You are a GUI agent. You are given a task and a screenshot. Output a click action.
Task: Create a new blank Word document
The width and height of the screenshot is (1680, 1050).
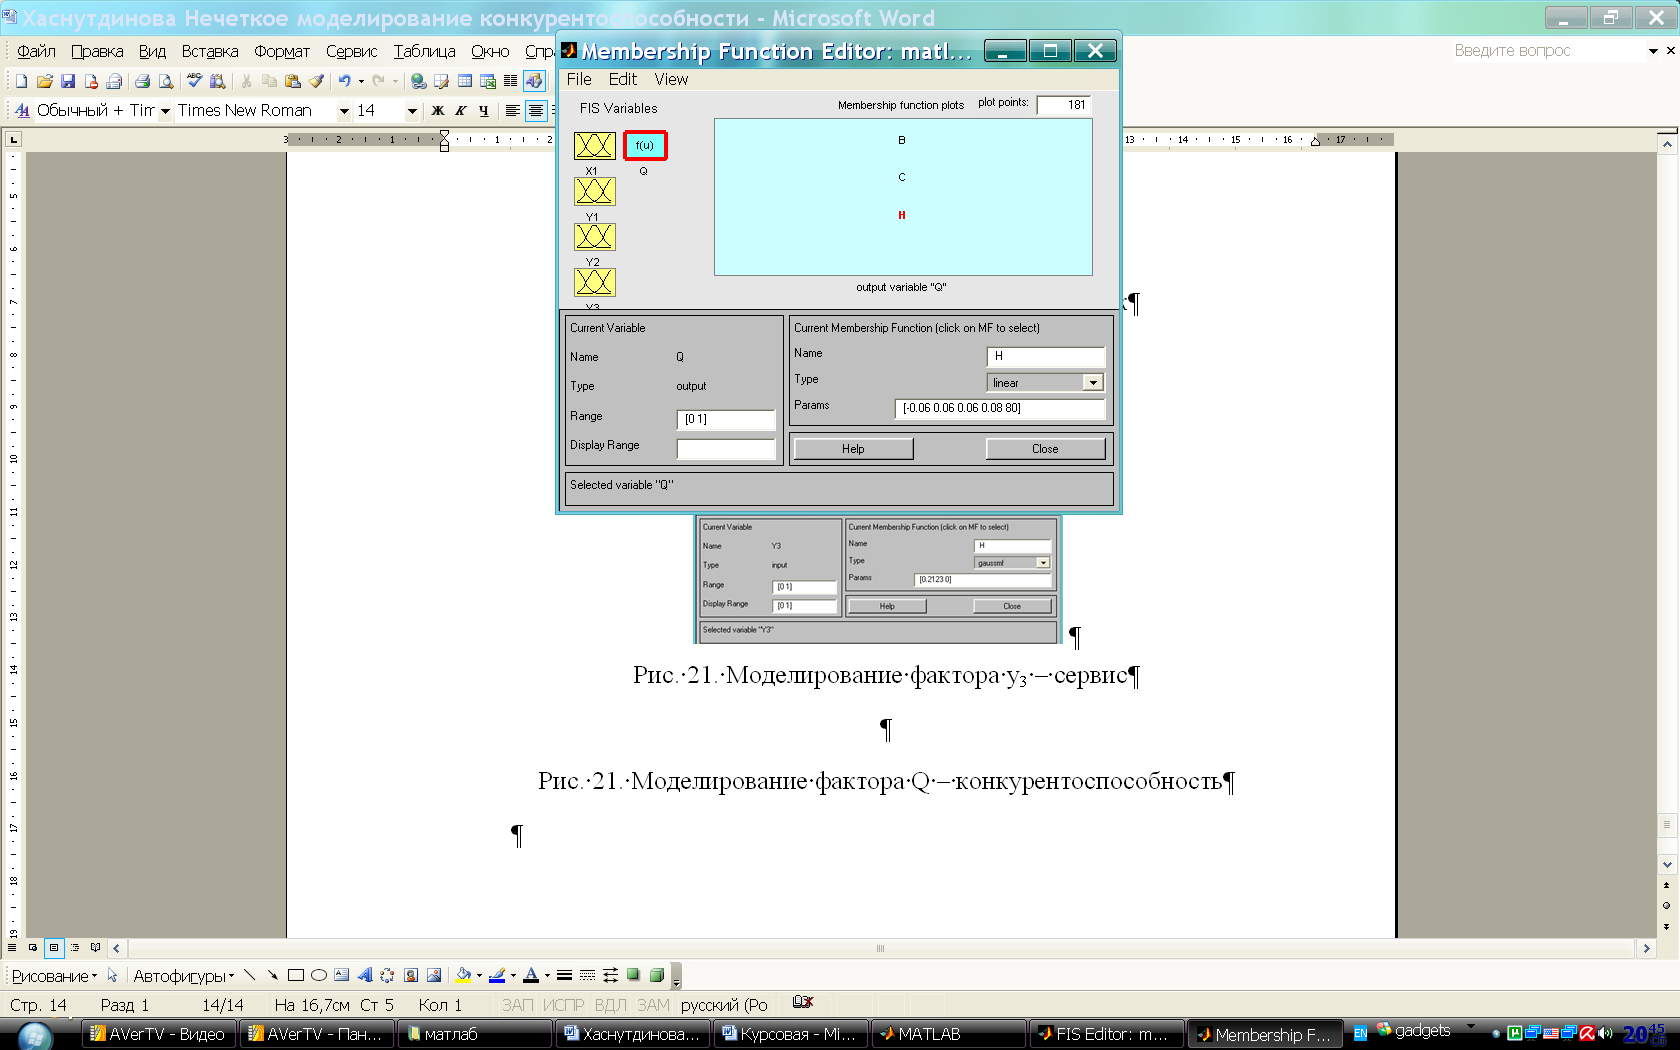tap(21, 81)
